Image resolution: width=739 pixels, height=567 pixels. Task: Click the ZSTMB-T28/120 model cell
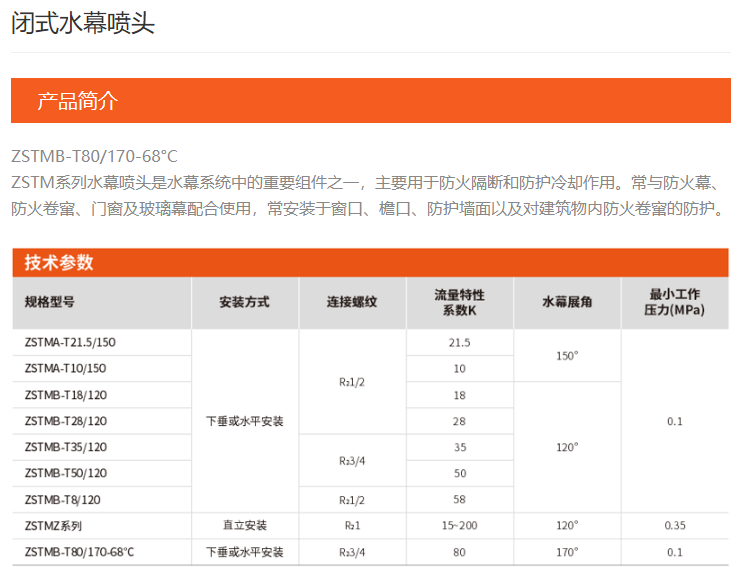66,421
